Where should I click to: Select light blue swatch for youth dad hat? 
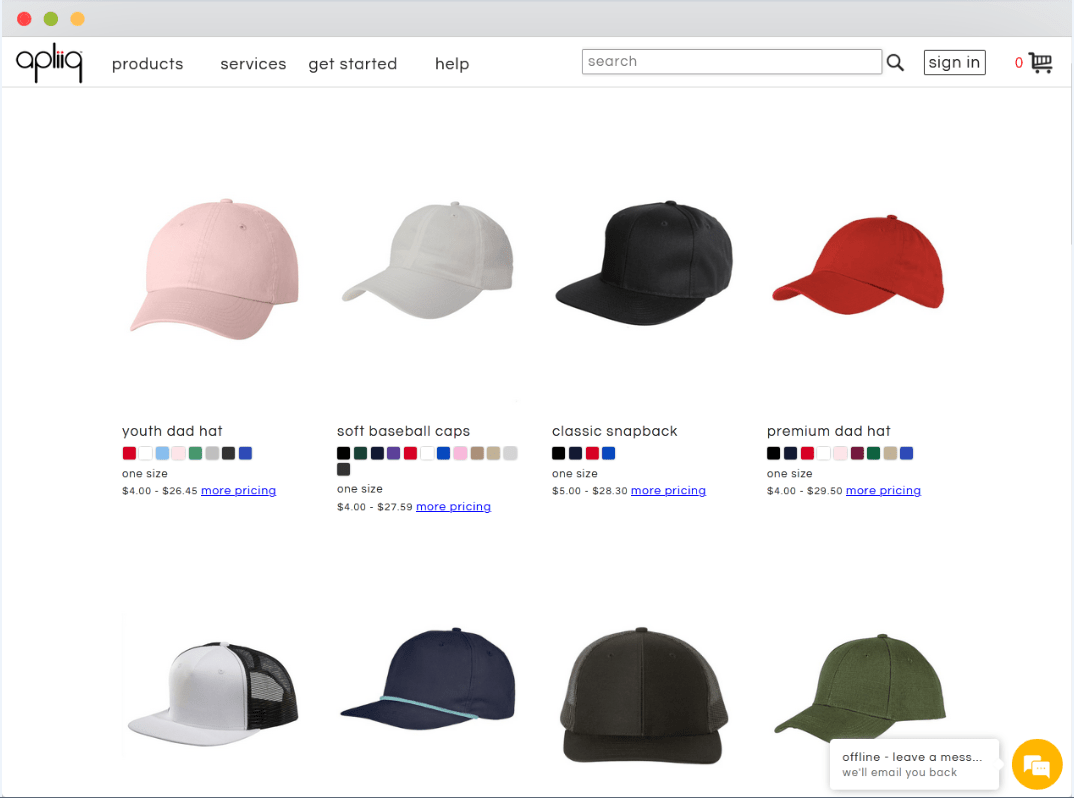[162, 453]
